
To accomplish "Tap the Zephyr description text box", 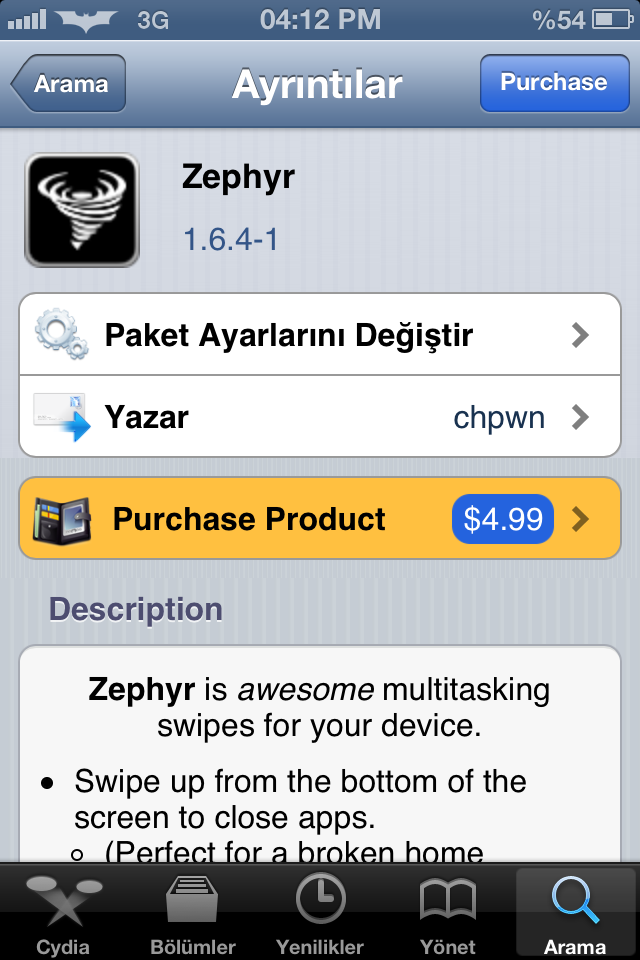I will coord(320,754).
